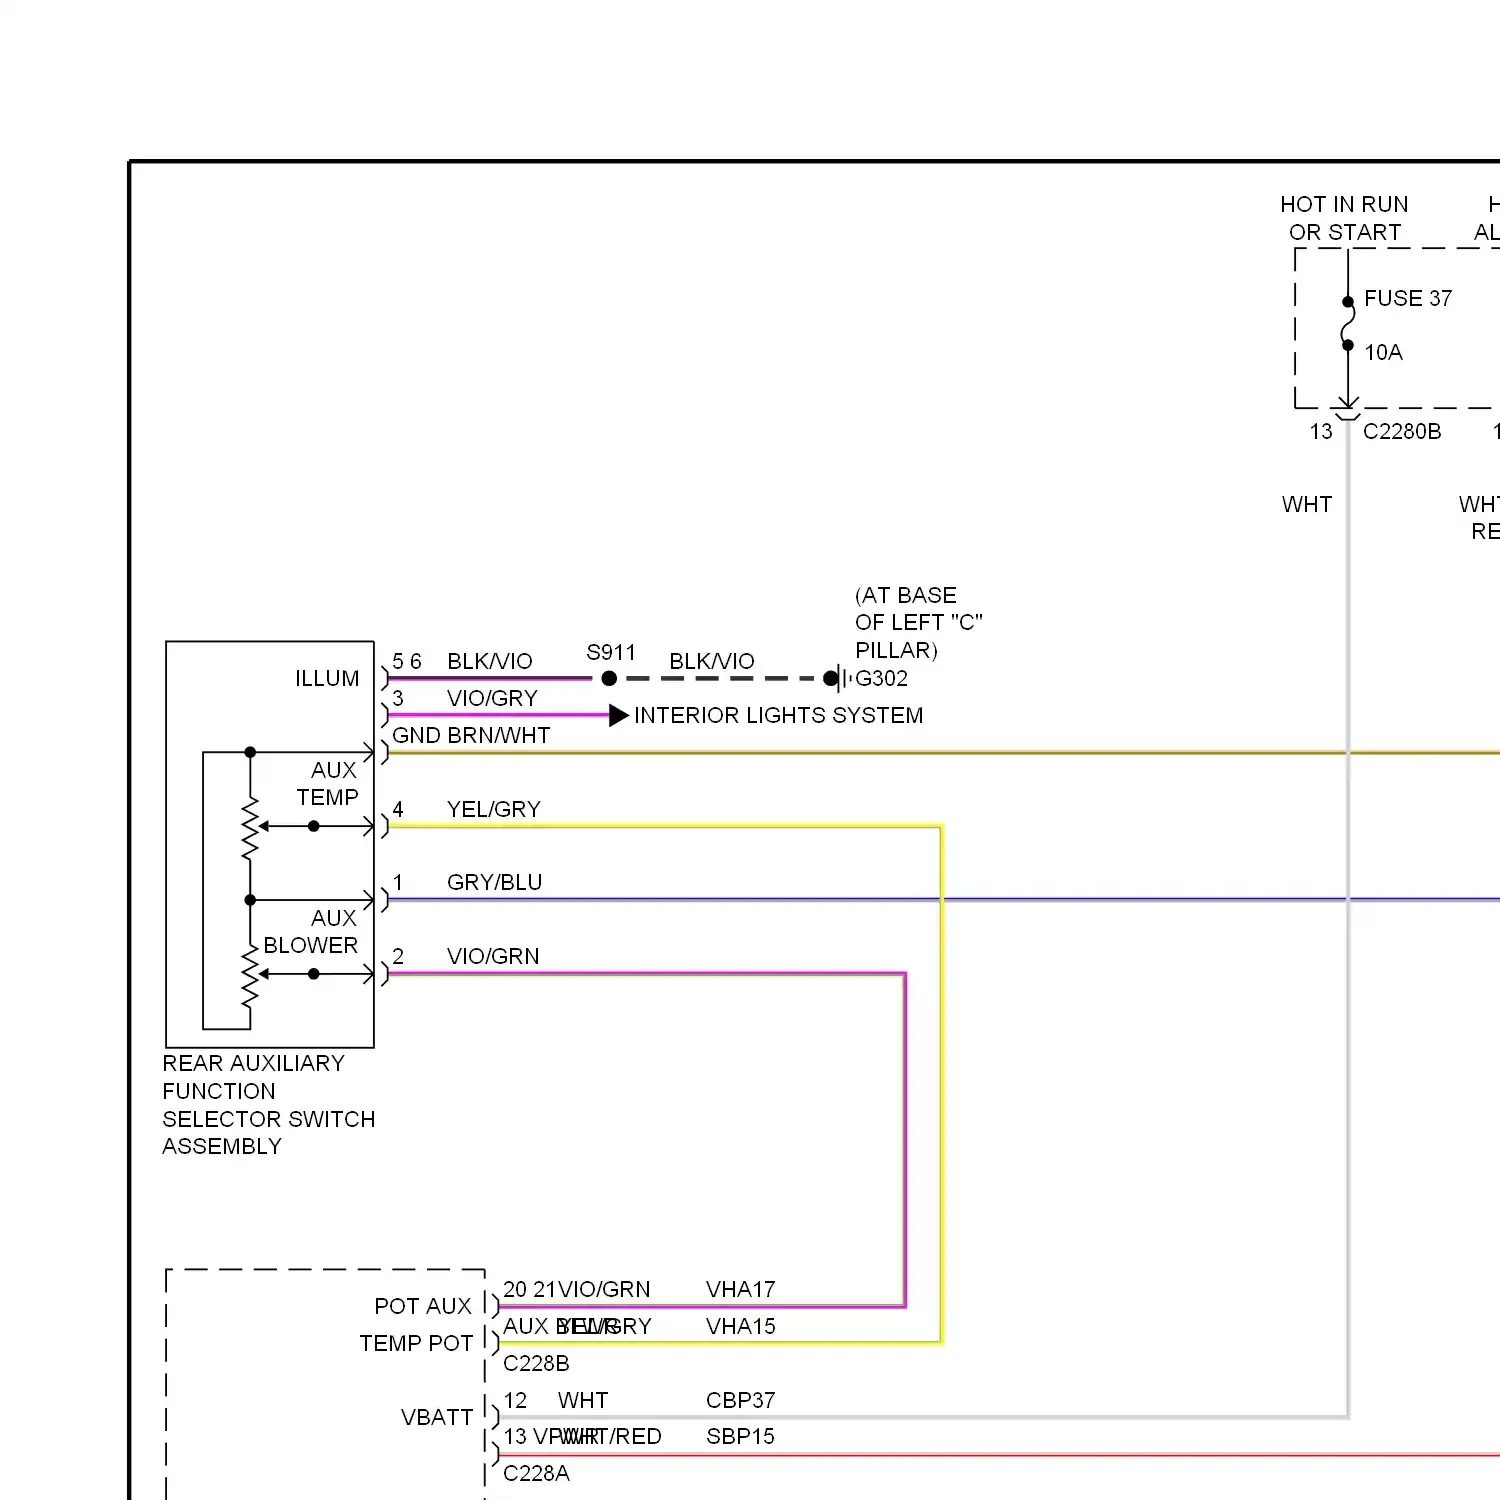Select the VBATT terminal label
This screenshot has height=1500, width=1500.
(x=437, y=1417)
